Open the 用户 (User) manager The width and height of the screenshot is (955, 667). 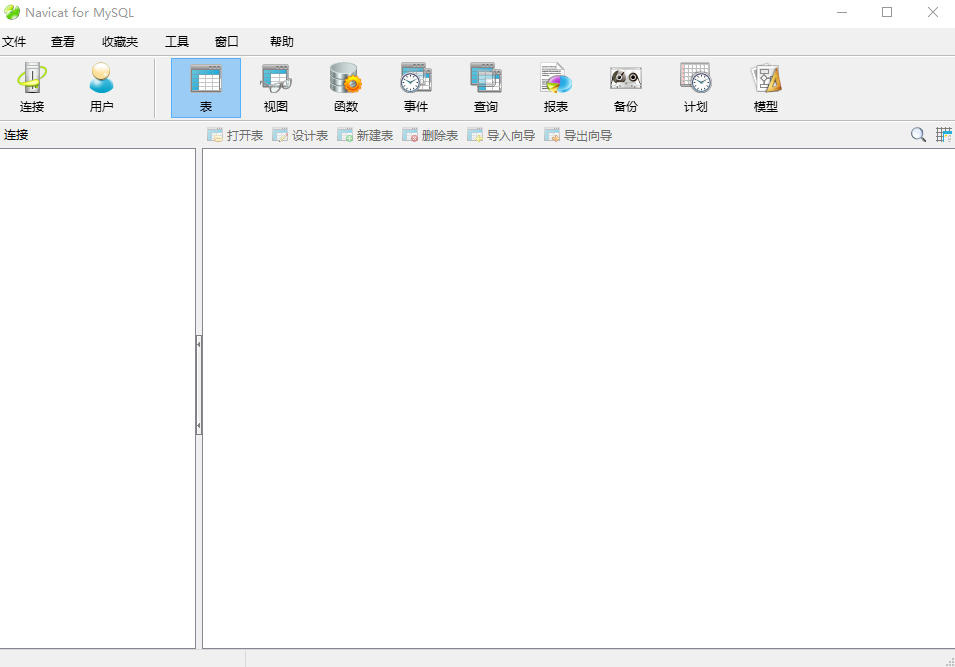click(x=101, y=88)
